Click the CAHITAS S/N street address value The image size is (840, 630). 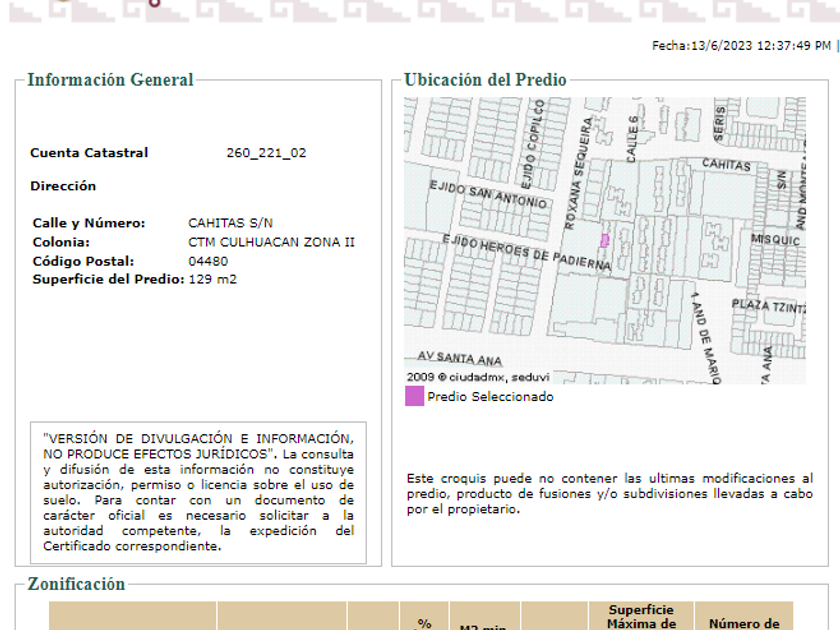tap(230, 223)
